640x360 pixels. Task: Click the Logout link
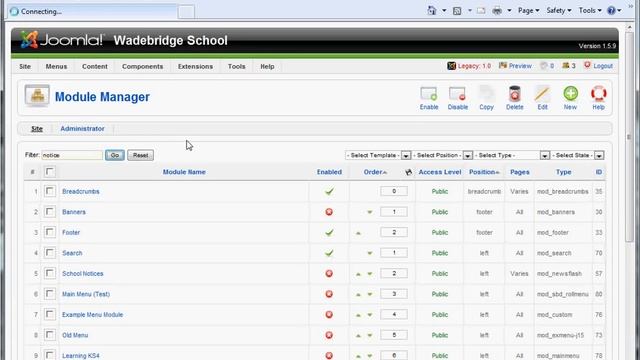pos(603,66)
